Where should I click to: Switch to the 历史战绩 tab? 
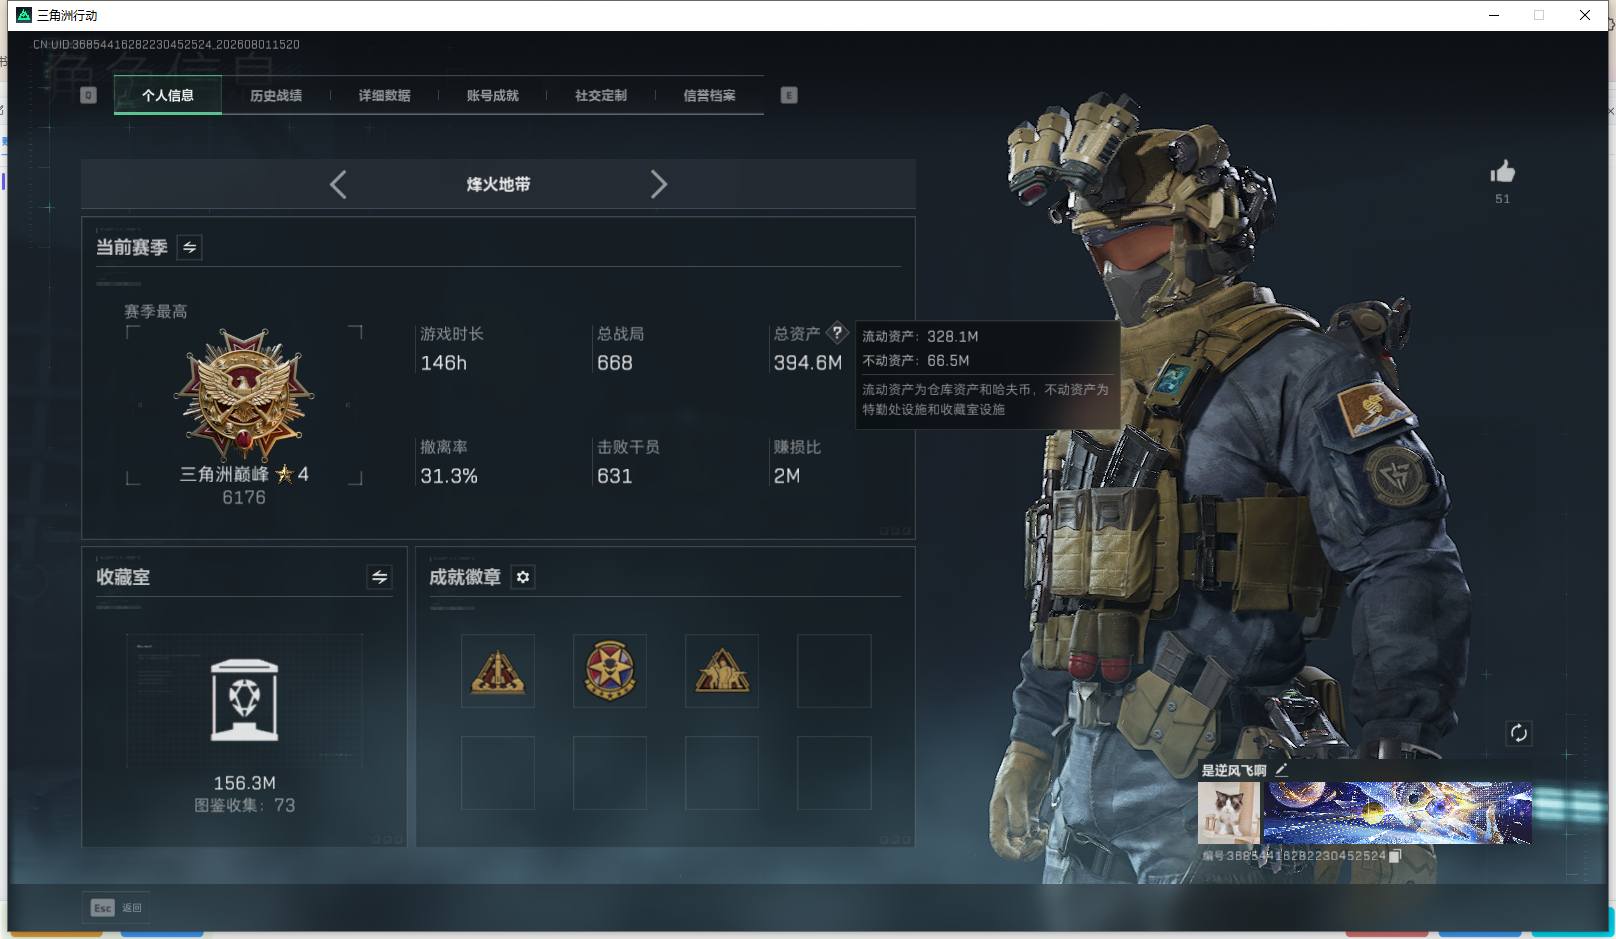pyautogui.click(x=276, y=95)
